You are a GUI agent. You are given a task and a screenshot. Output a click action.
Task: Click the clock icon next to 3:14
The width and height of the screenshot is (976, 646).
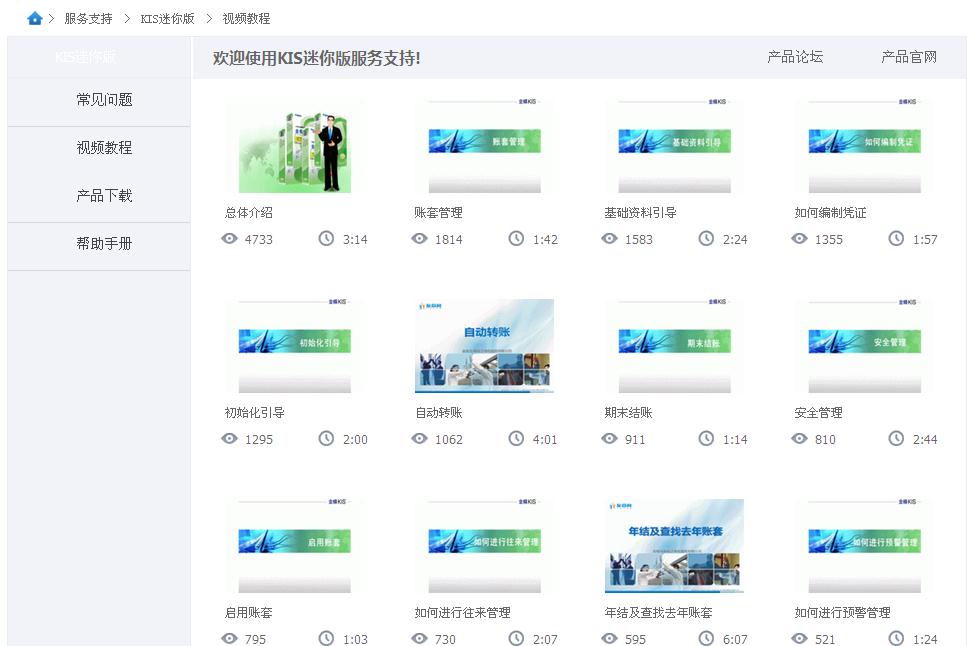click(x=326, y=238)
